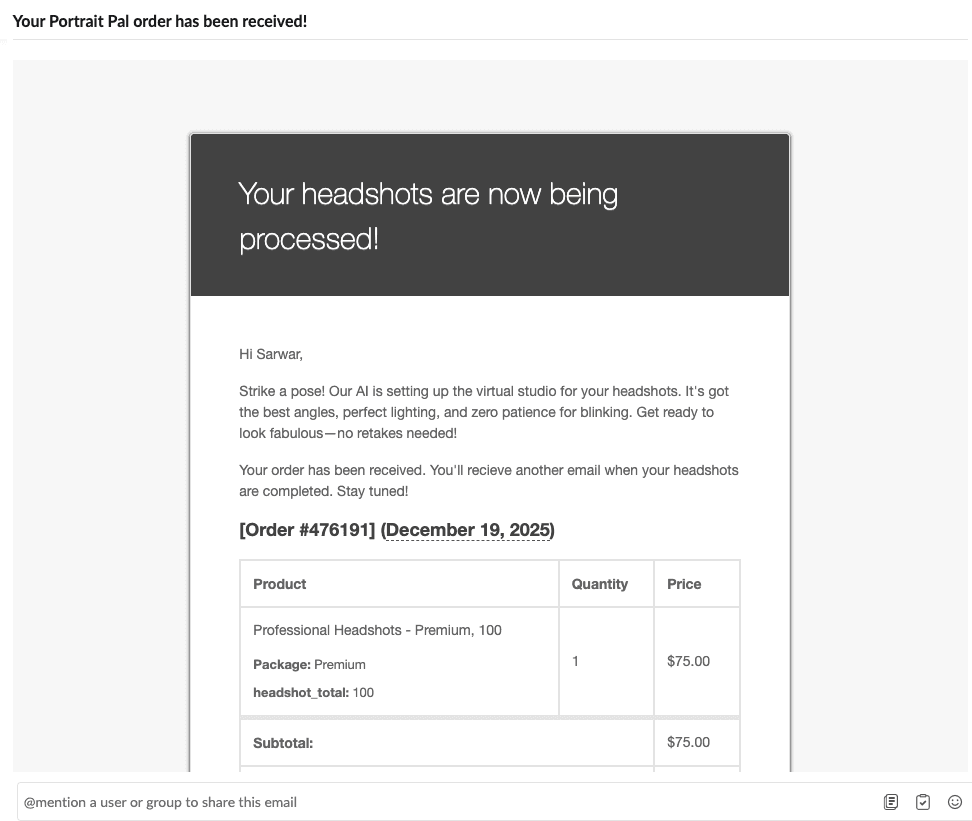Click the Order #476191 heading
Viewport: 972px width, 821px height.
click(x=305, y=530)
